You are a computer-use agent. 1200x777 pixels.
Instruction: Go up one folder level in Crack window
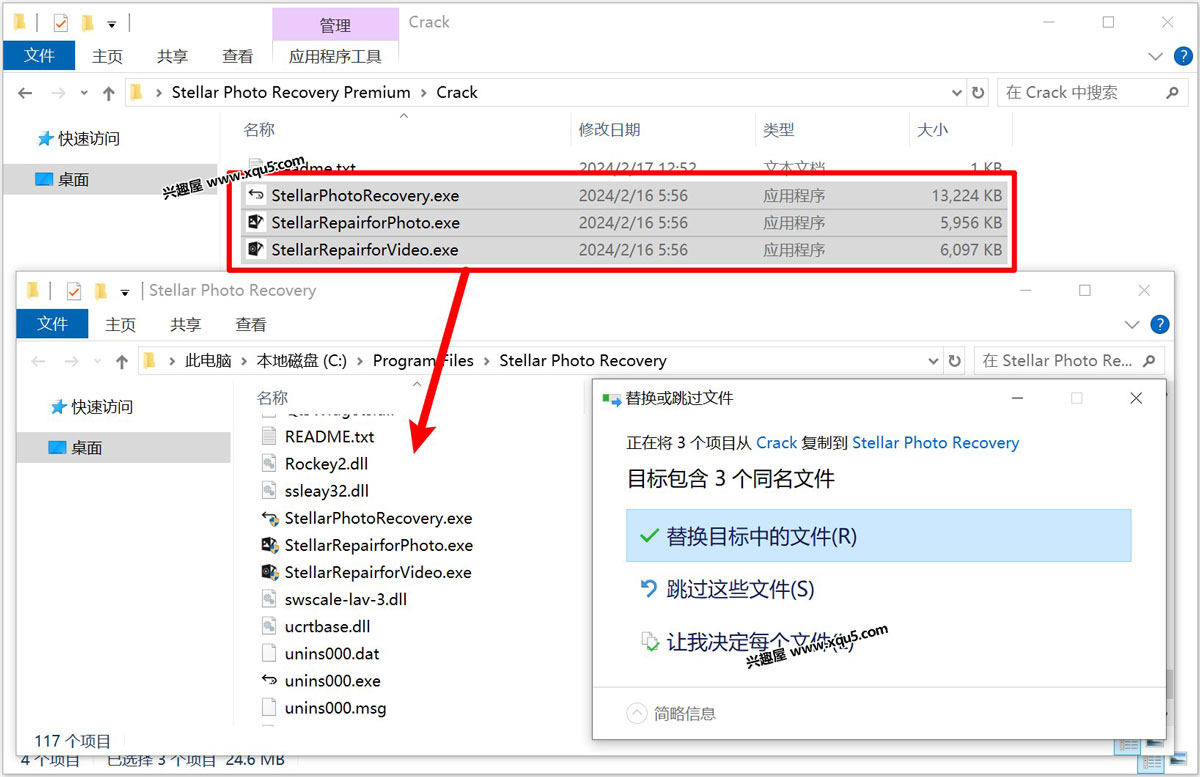109,93
